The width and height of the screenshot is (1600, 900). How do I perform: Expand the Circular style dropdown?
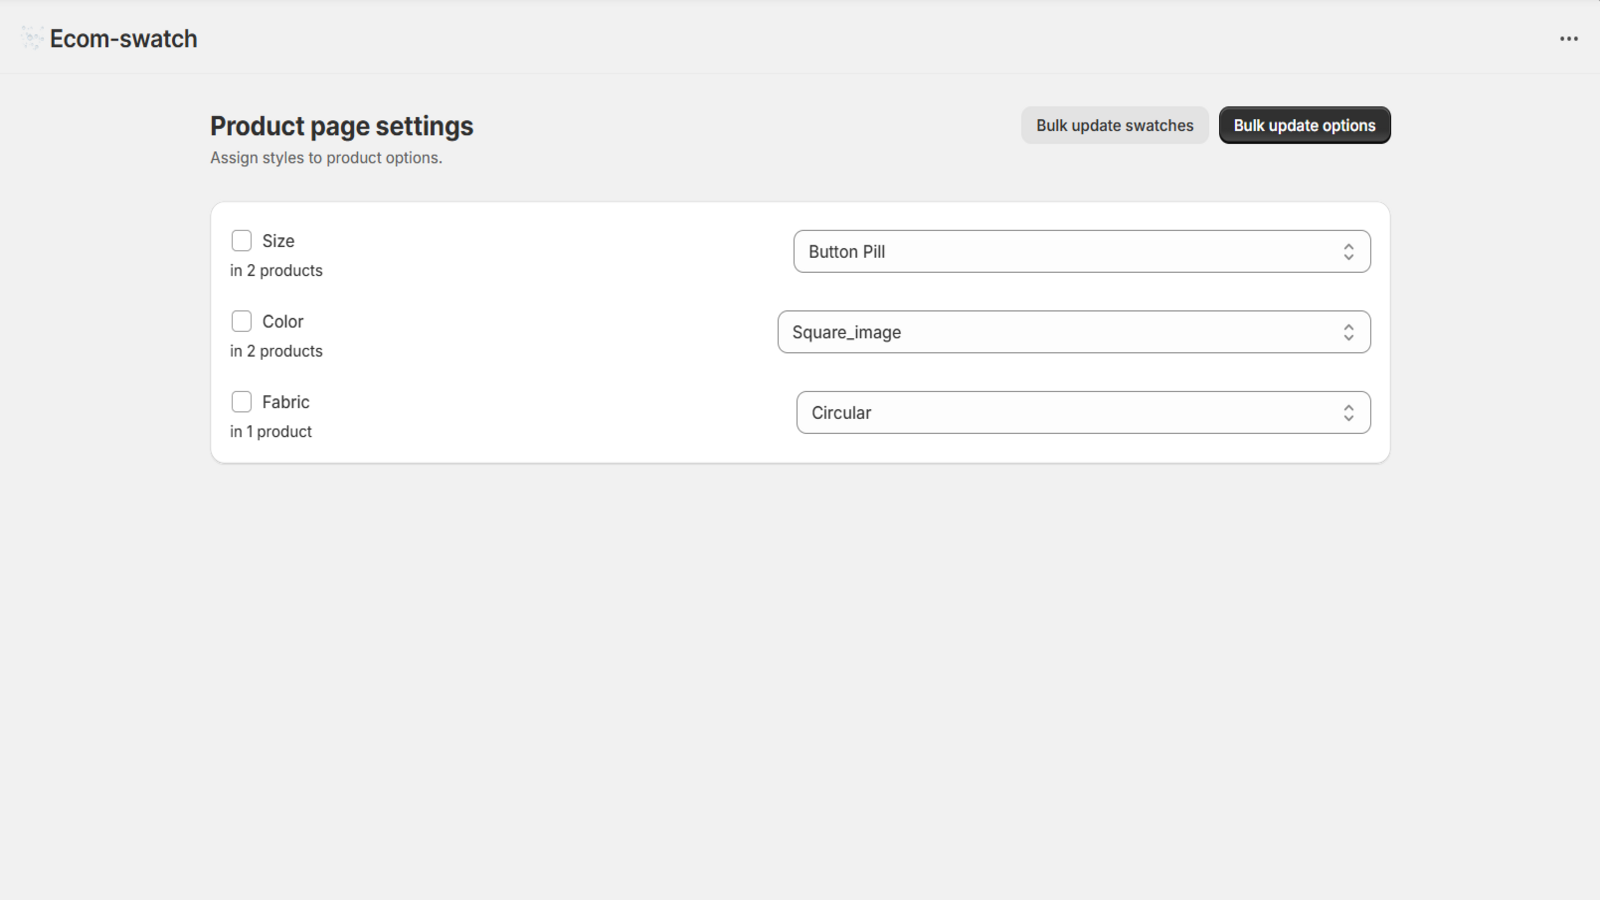1083,413
